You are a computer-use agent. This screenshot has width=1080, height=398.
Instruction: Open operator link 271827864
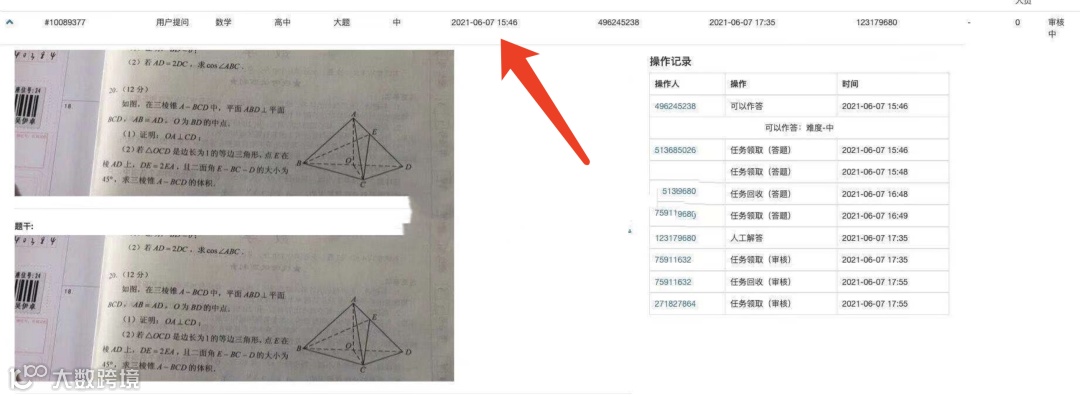click(x=675, y=303)
